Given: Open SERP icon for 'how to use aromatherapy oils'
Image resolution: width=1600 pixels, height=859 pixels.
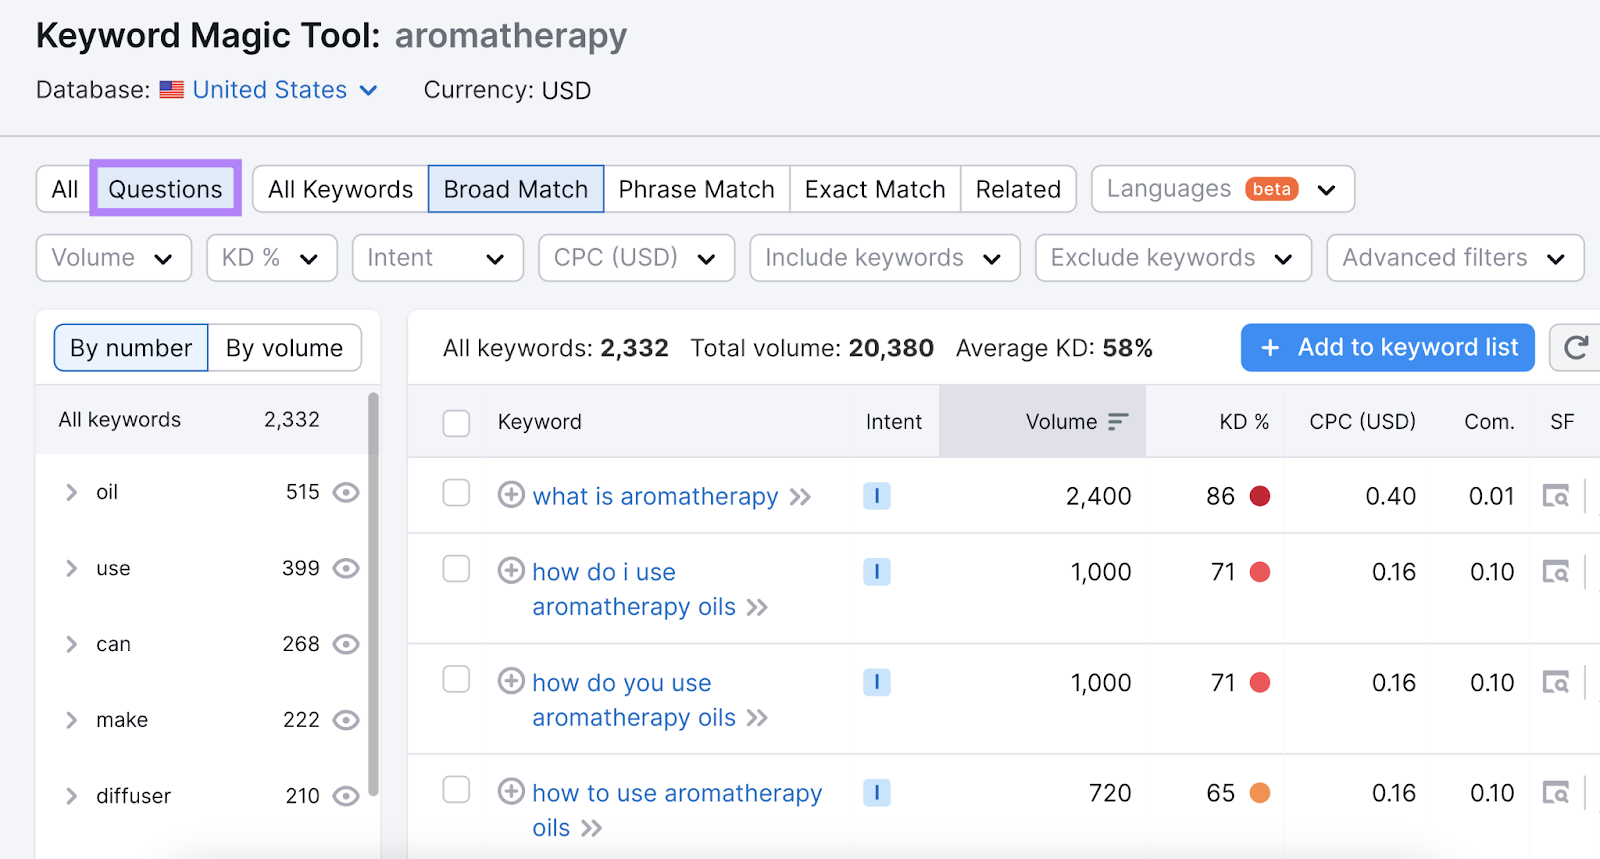Looking at the screenshot, I should [x=1555, y=793].
